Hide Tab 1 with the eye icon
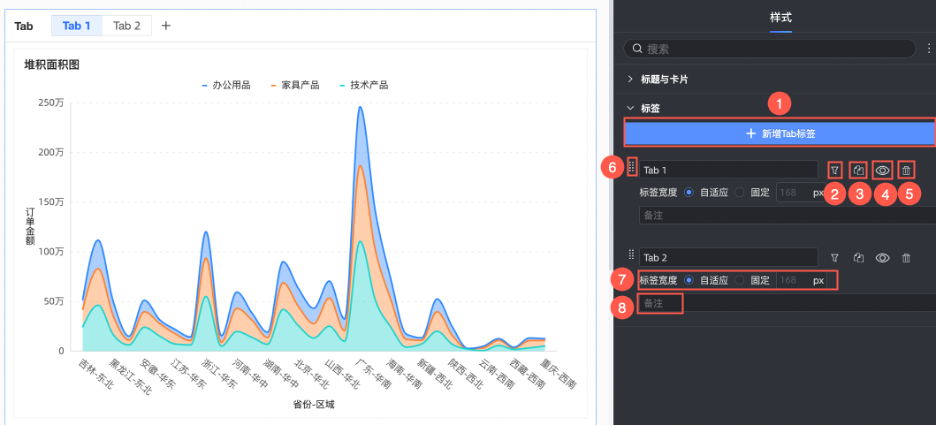 click(x=882, y=171)
